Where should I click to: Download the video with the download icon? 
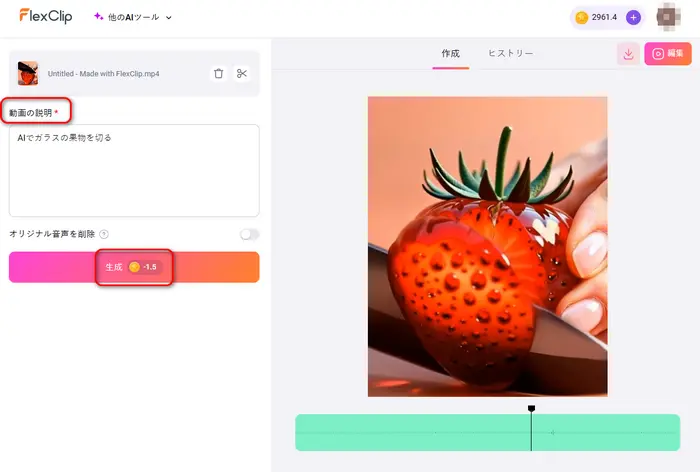(629, 54)
